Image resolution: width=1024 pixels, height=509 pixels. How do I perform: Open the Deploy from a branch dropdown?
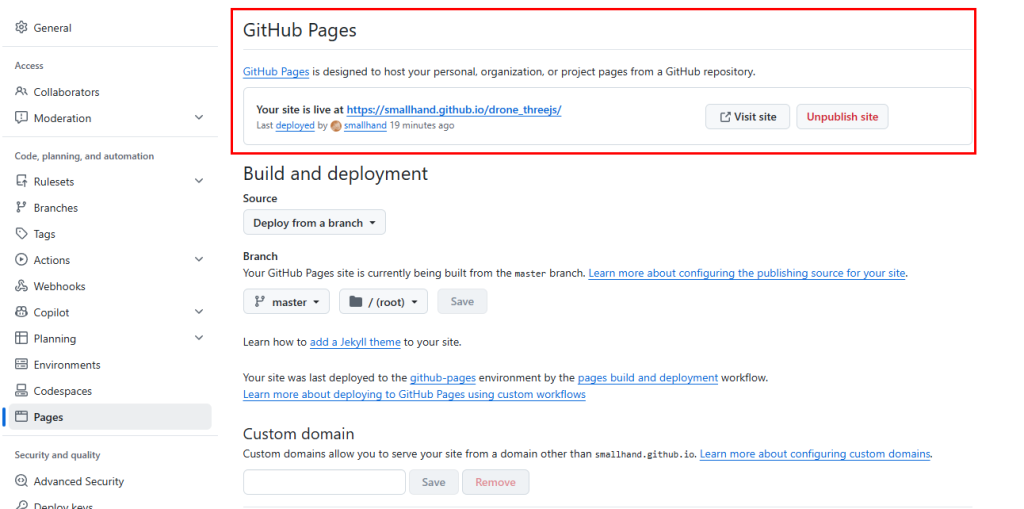tap(314, 223)
